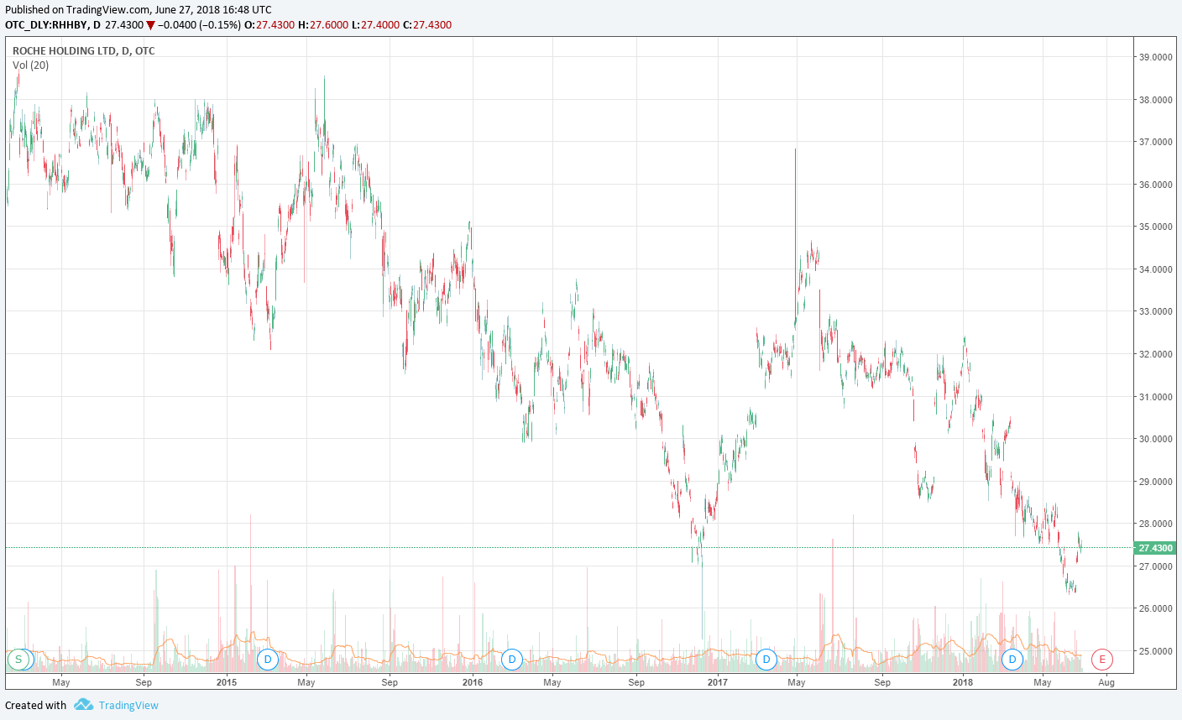Select the Aug label on the time axis
The image size is (1182, 720).
1106,682
